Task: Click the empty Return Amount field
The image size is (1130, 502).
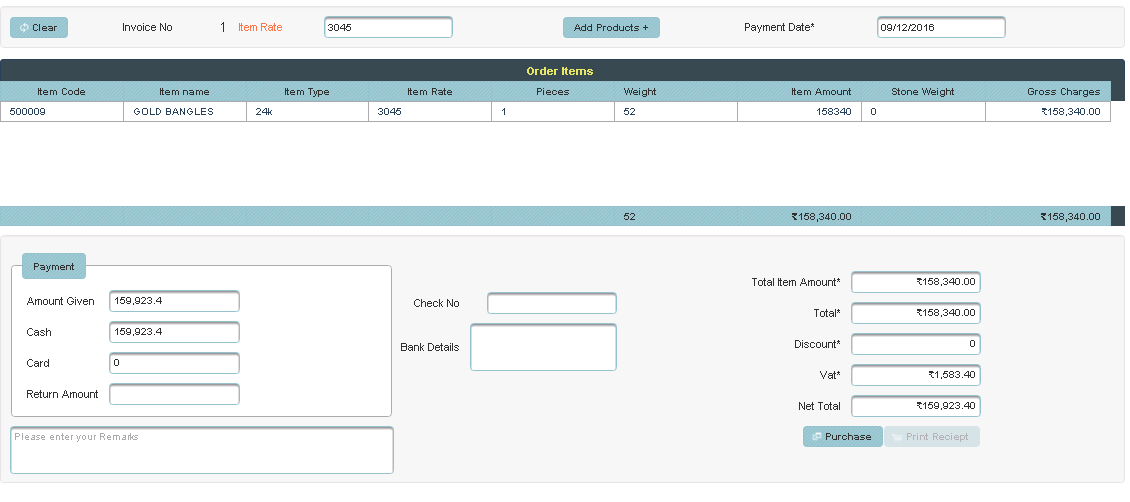Action: 174,394
